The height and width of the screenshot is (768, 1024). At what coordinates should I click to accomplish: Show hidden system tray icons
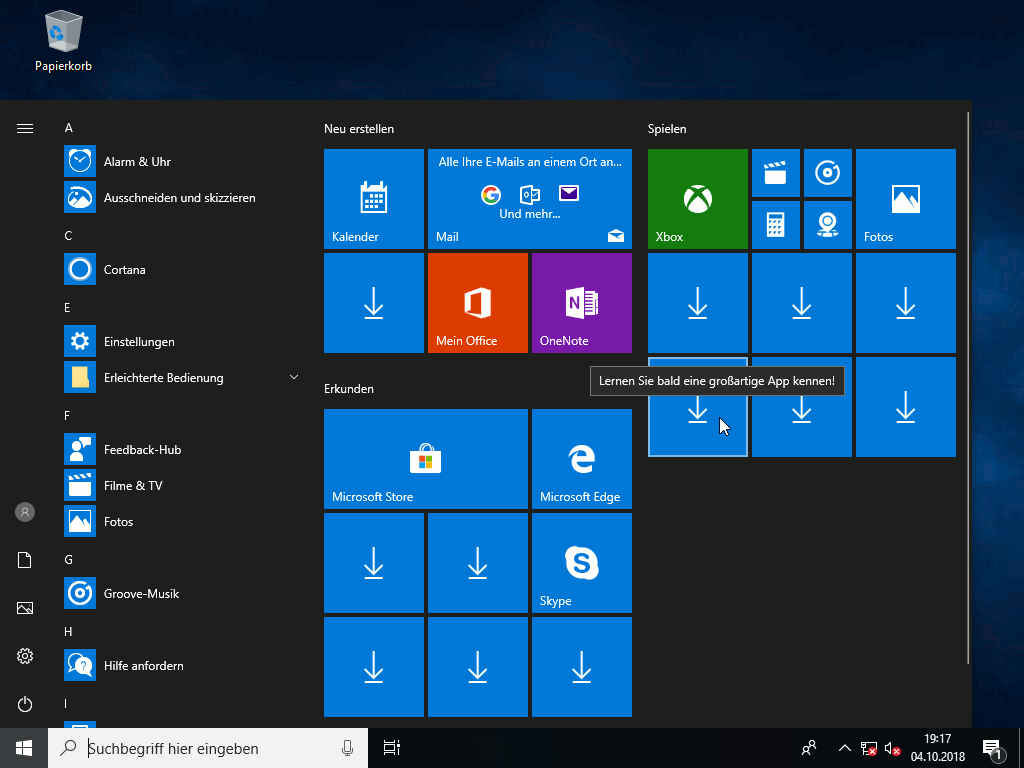pos(844,748)
